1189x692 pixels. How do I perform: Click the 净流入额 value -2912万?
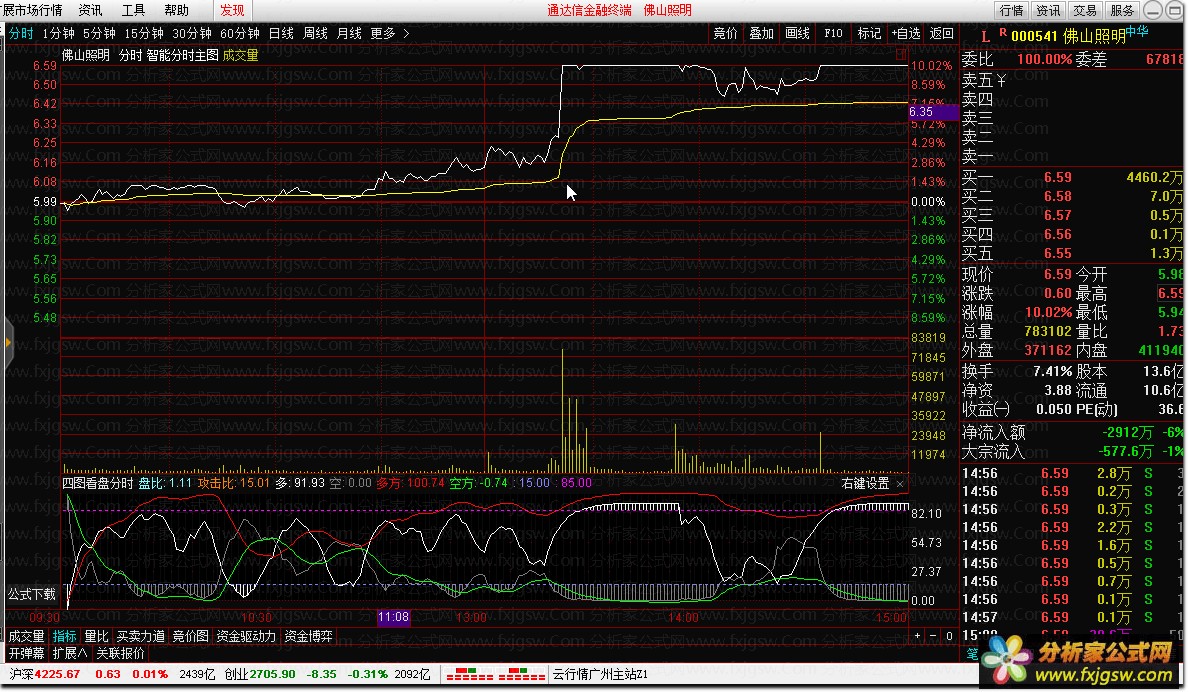point(1128,432)
